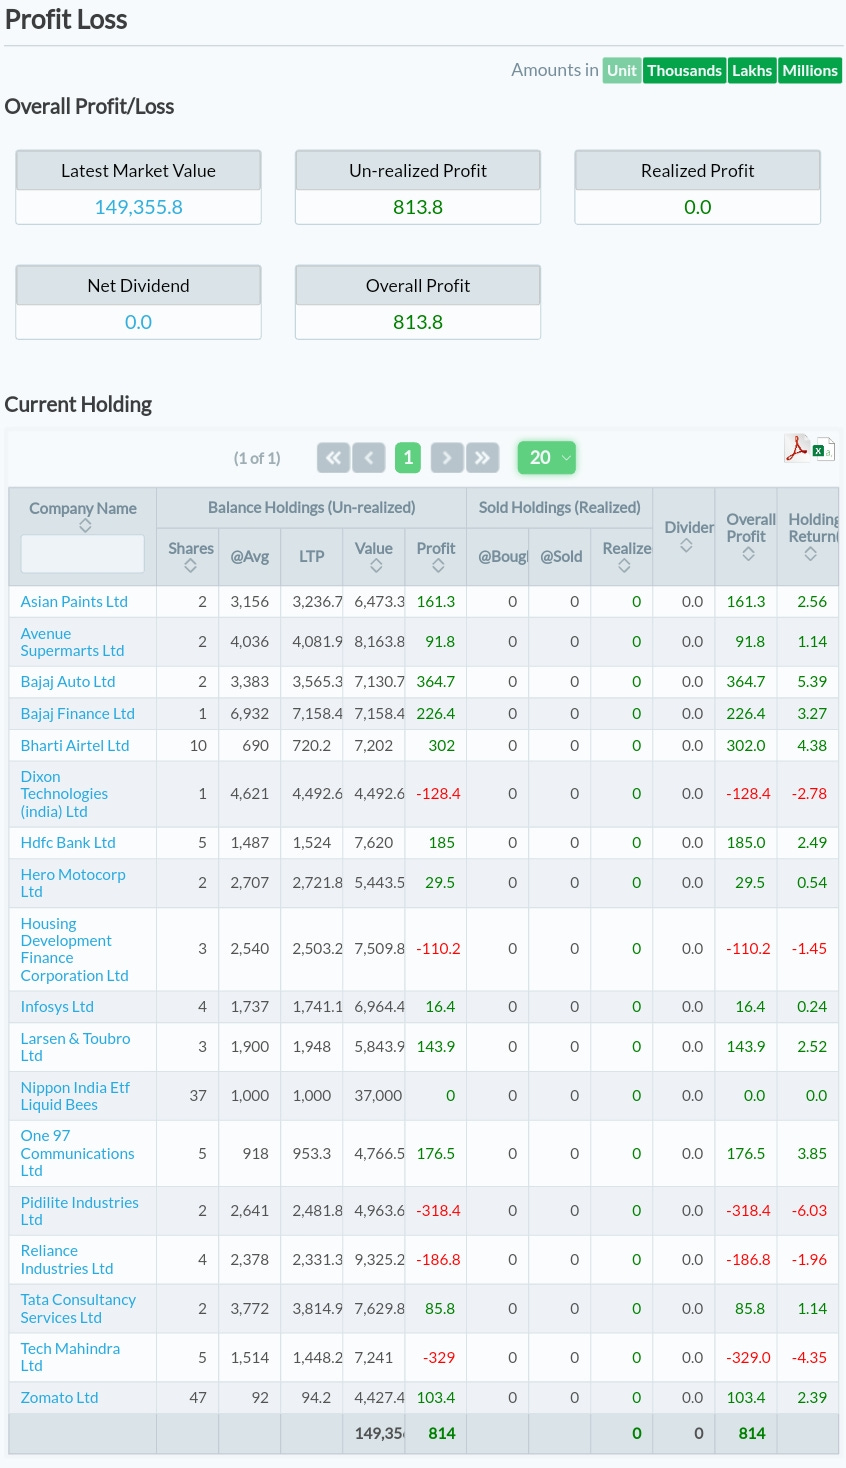Show amounts in Millions
This screenshot has height=1468, width=846.
tap(810, 70)
